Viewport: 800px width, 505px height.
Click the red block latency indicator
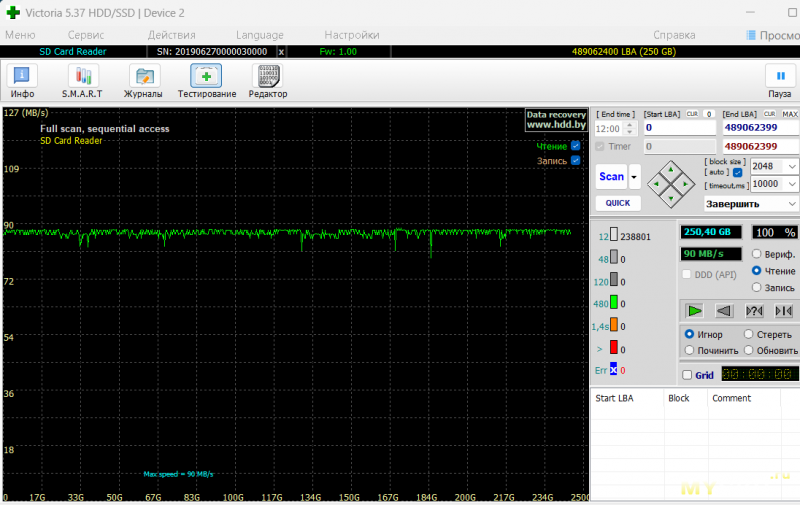[x=614, y=348]
